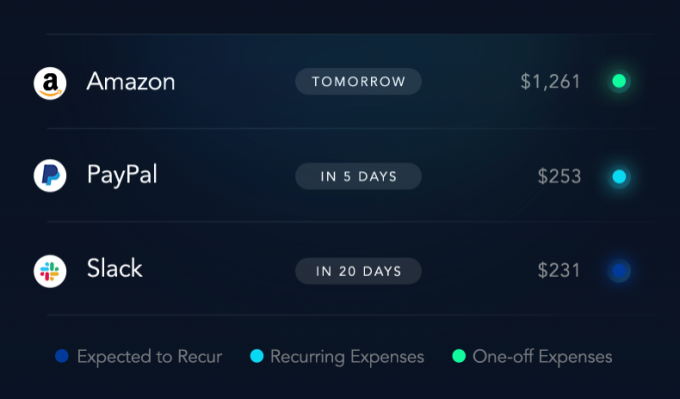Open the Amazon expense name
The image size is (680, 399).
point(131,82)
